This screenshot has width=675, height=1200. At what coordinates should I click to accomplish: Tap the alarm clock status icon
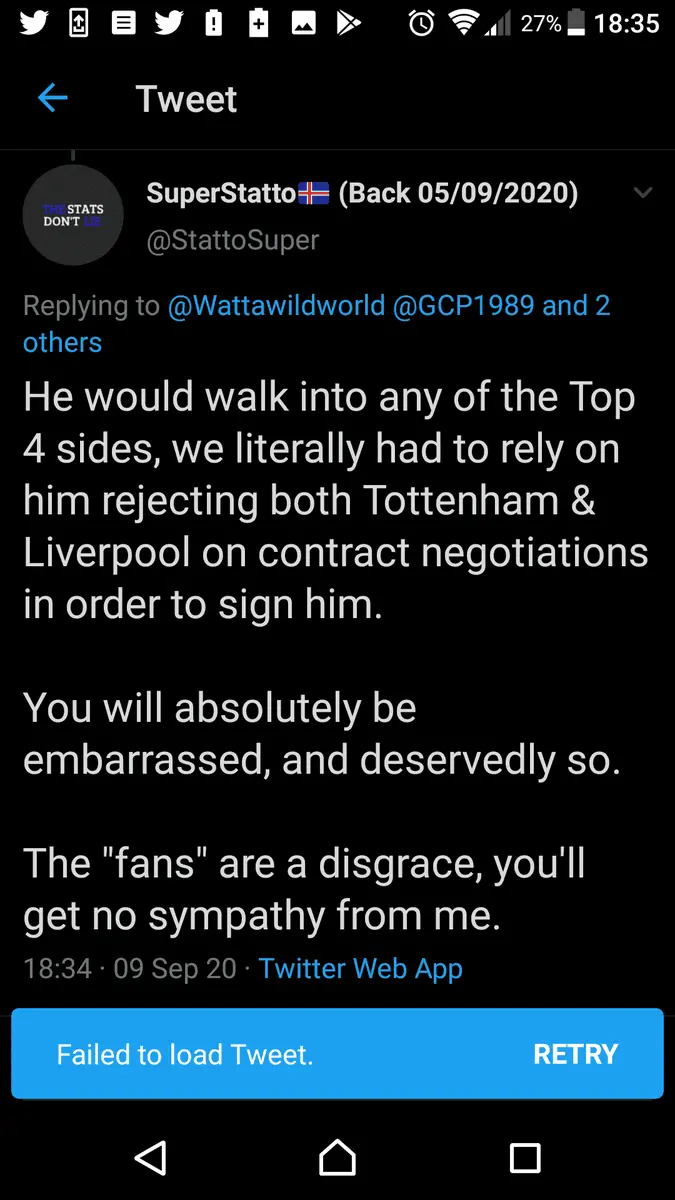pos(422,23)
